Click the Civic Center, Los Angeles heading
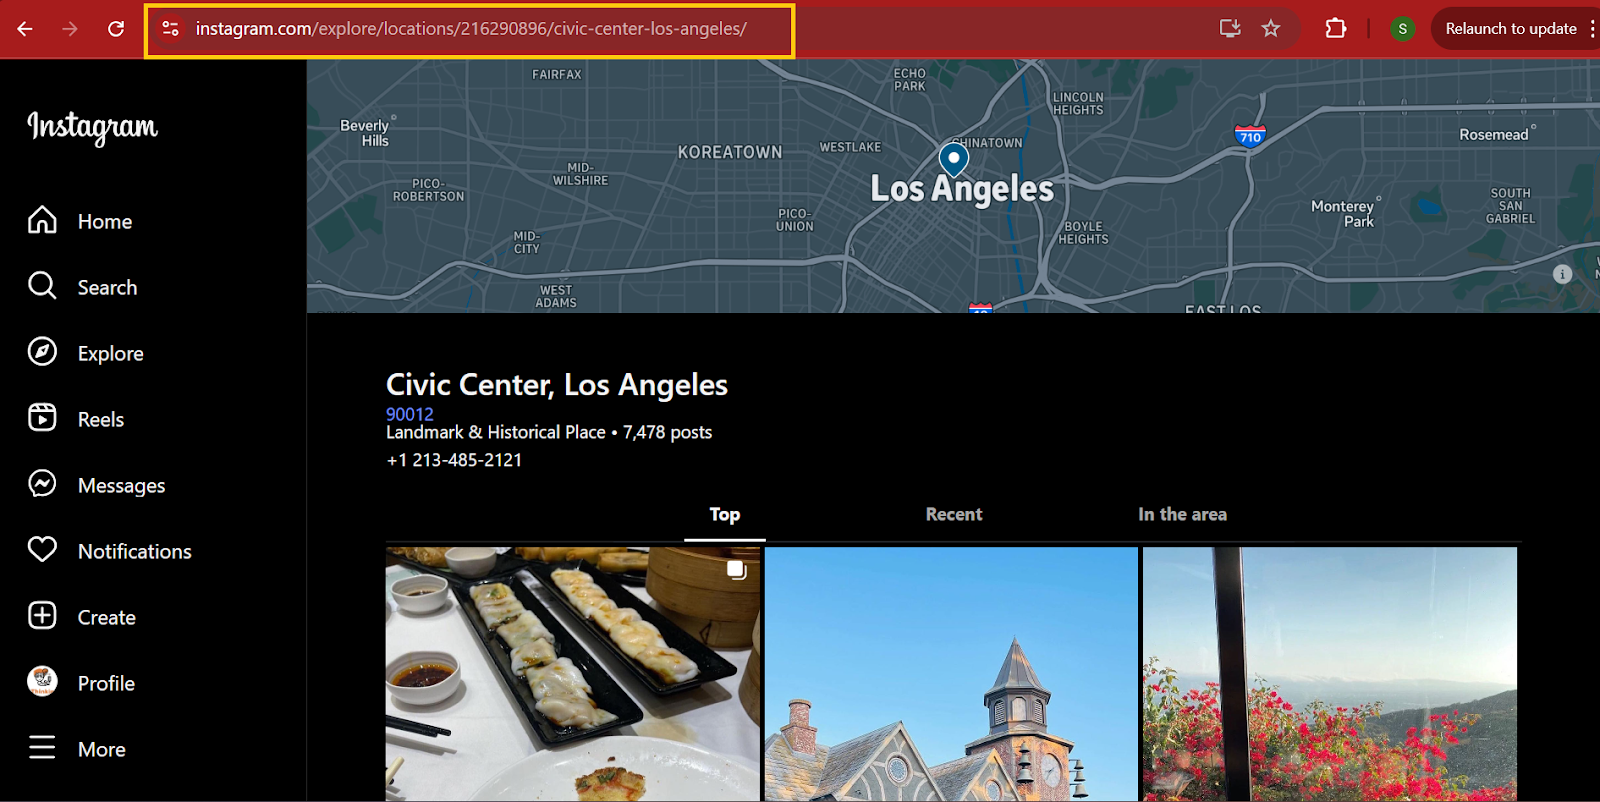This screenshot has height=802, width=1600. (x=557, y=385)
